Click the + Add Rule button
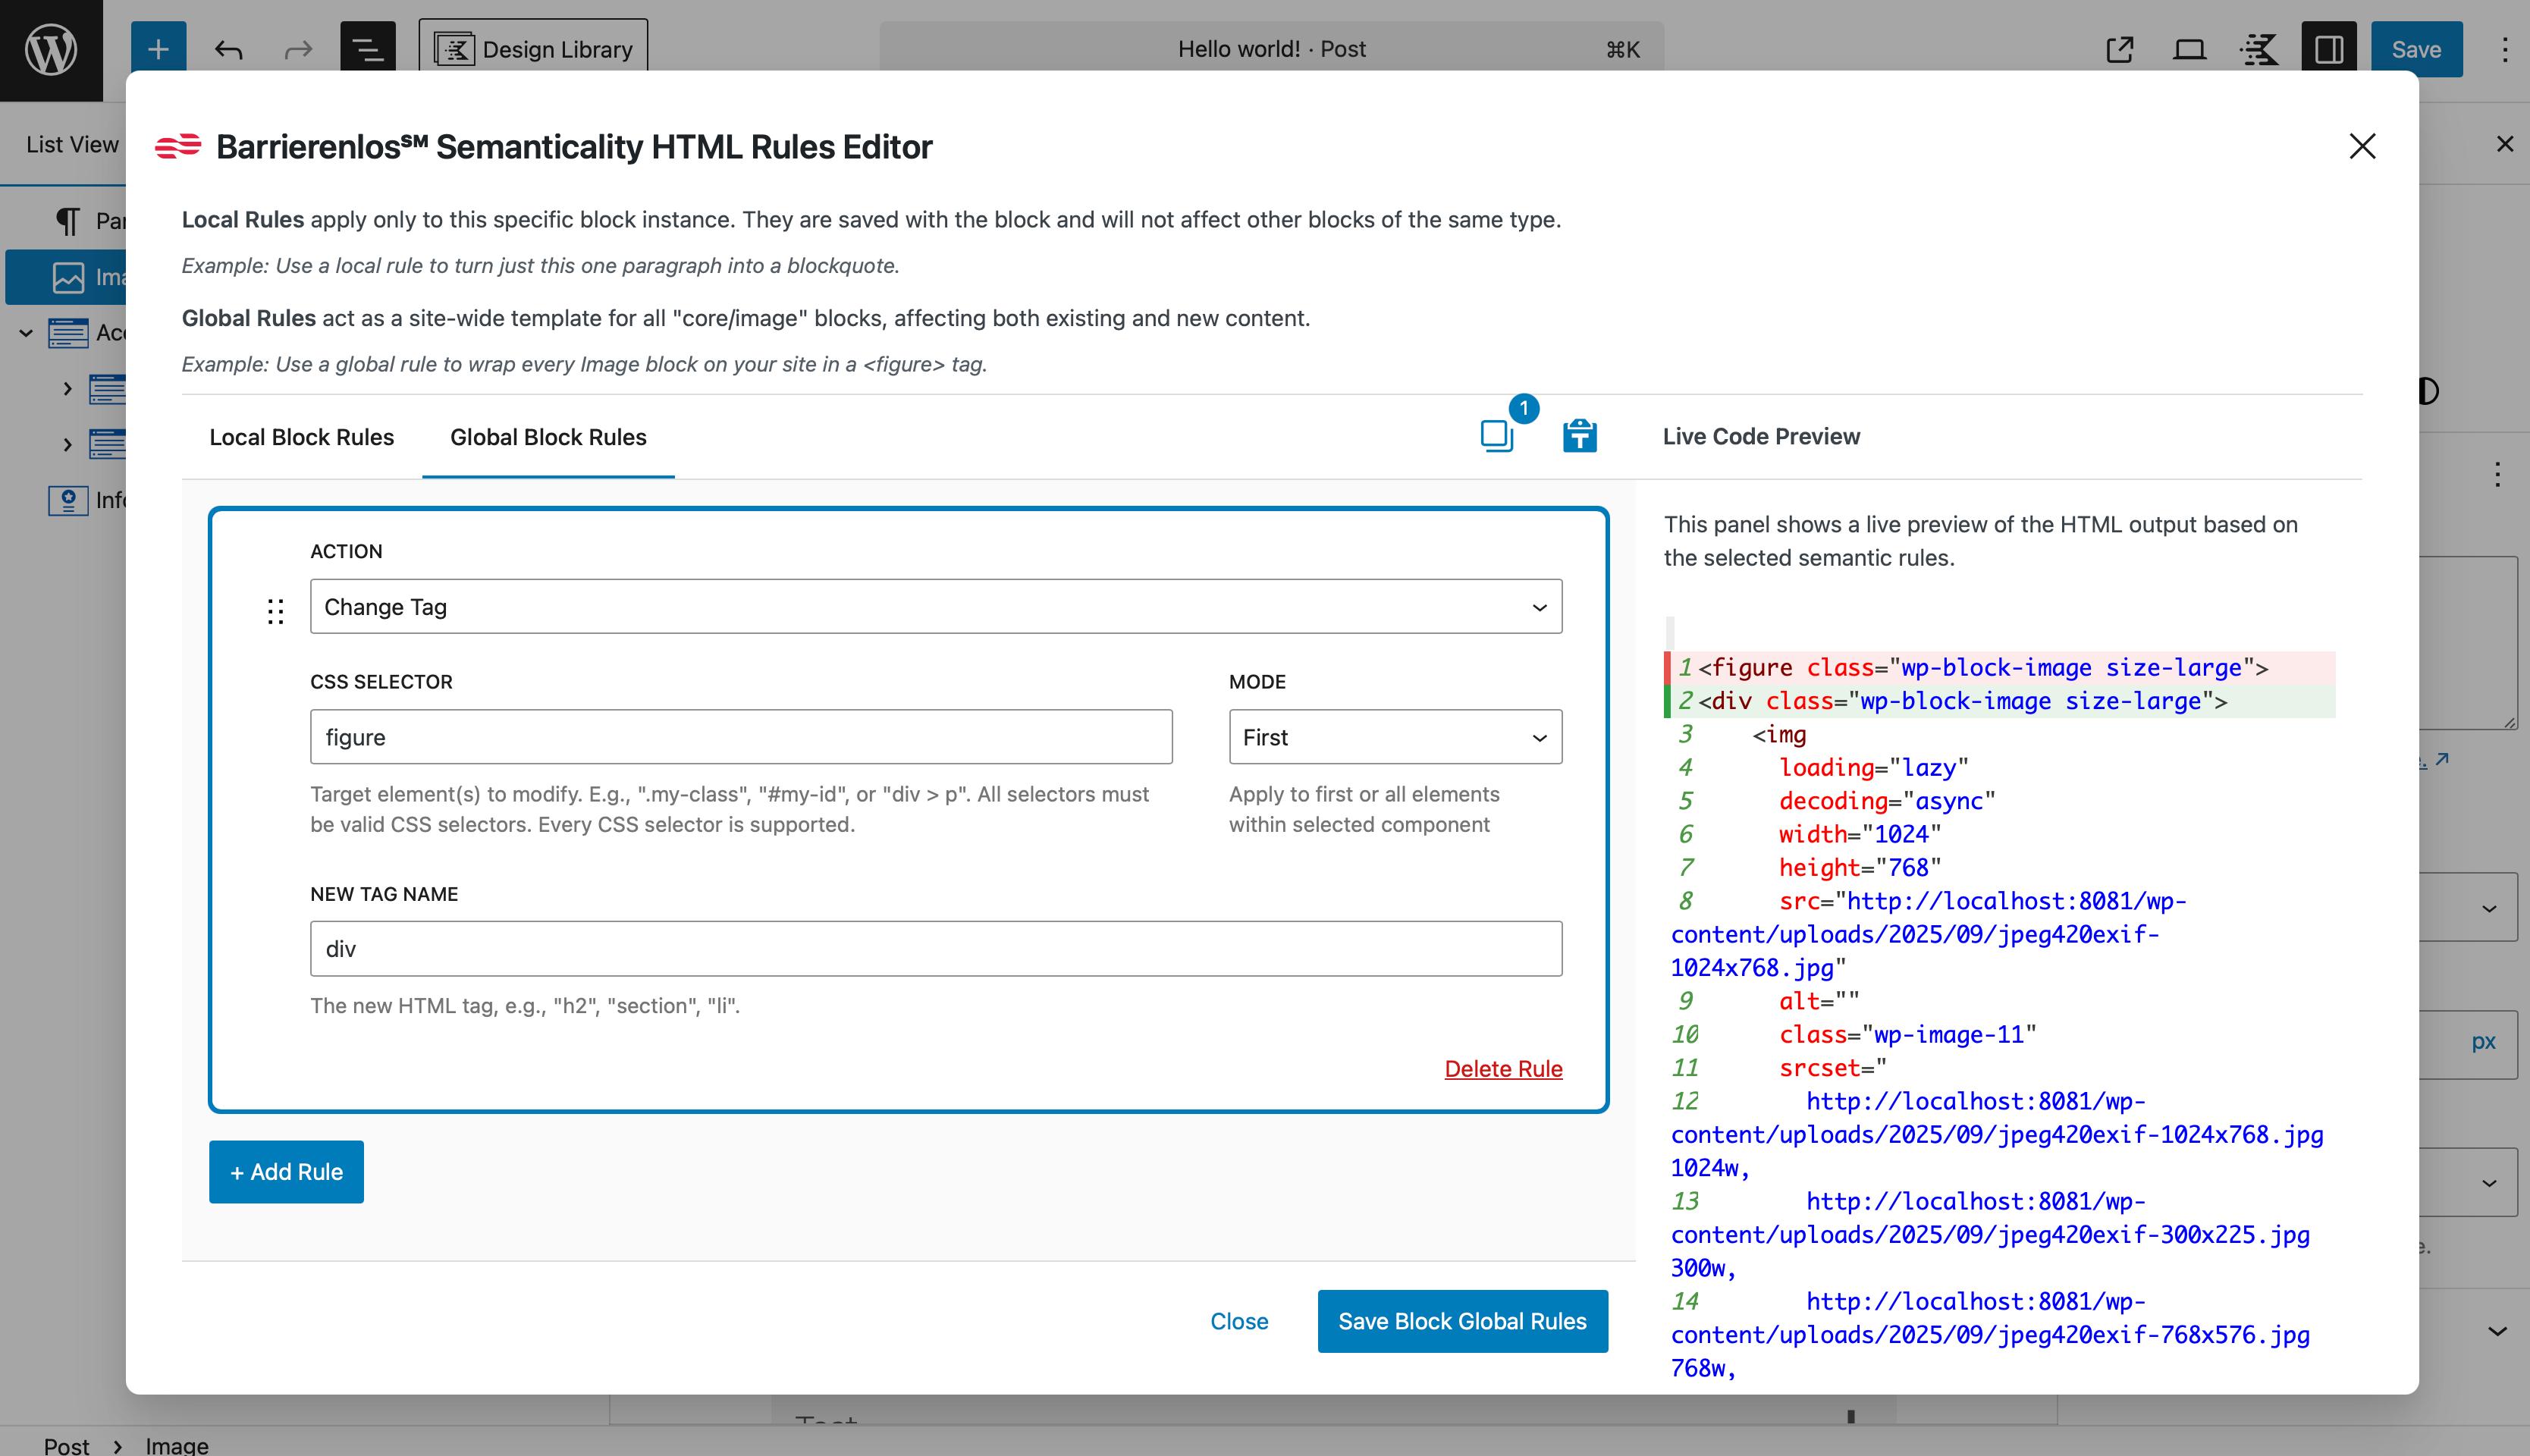Viewport: 2530px width, 1456px height. (x=286, y=1172)
